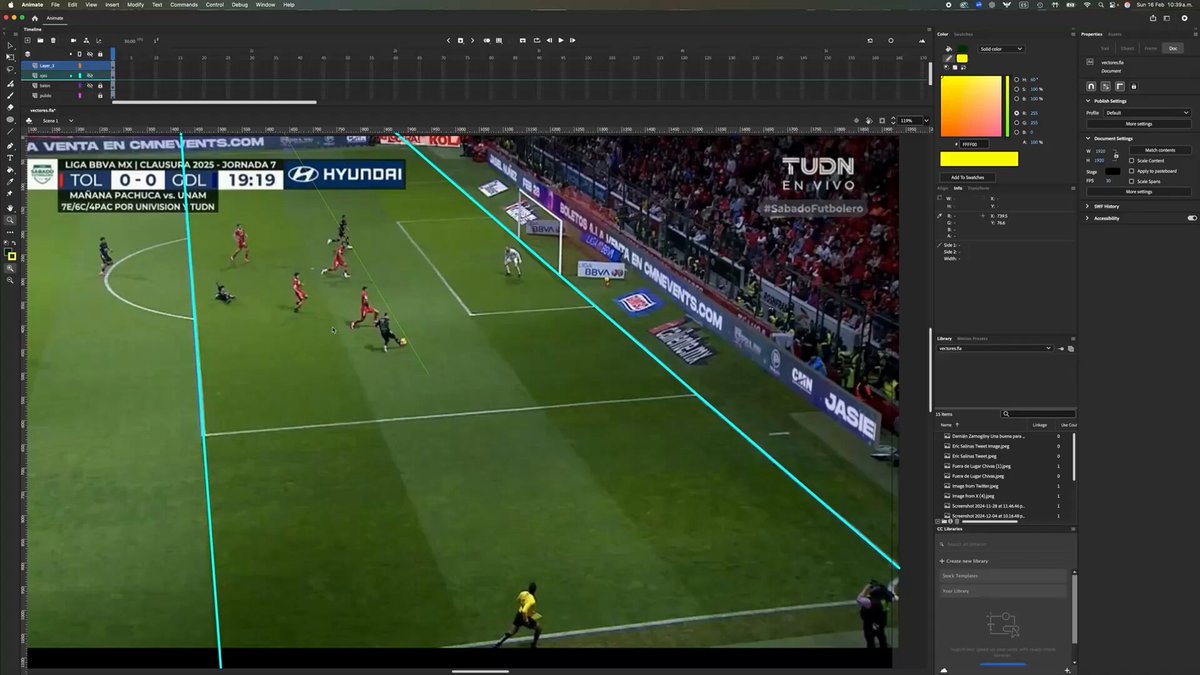Open the Commands menu
The image size is (1200, 675).
(184, 4)
